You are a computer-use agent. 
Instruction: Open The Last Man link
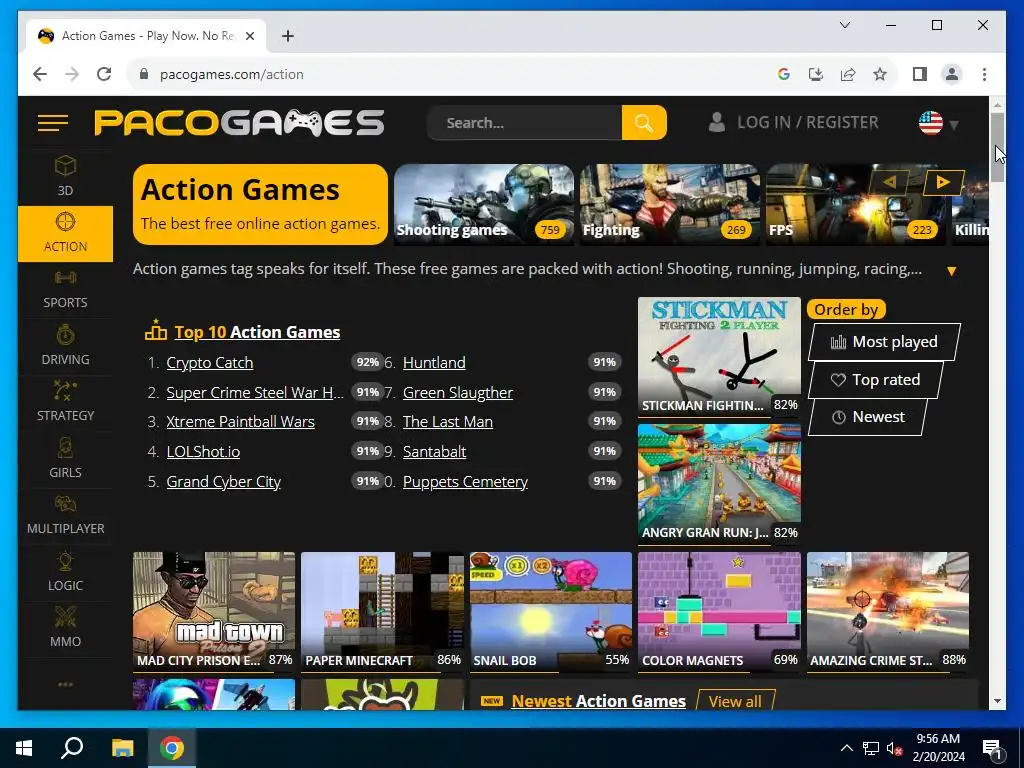(448, 422)
